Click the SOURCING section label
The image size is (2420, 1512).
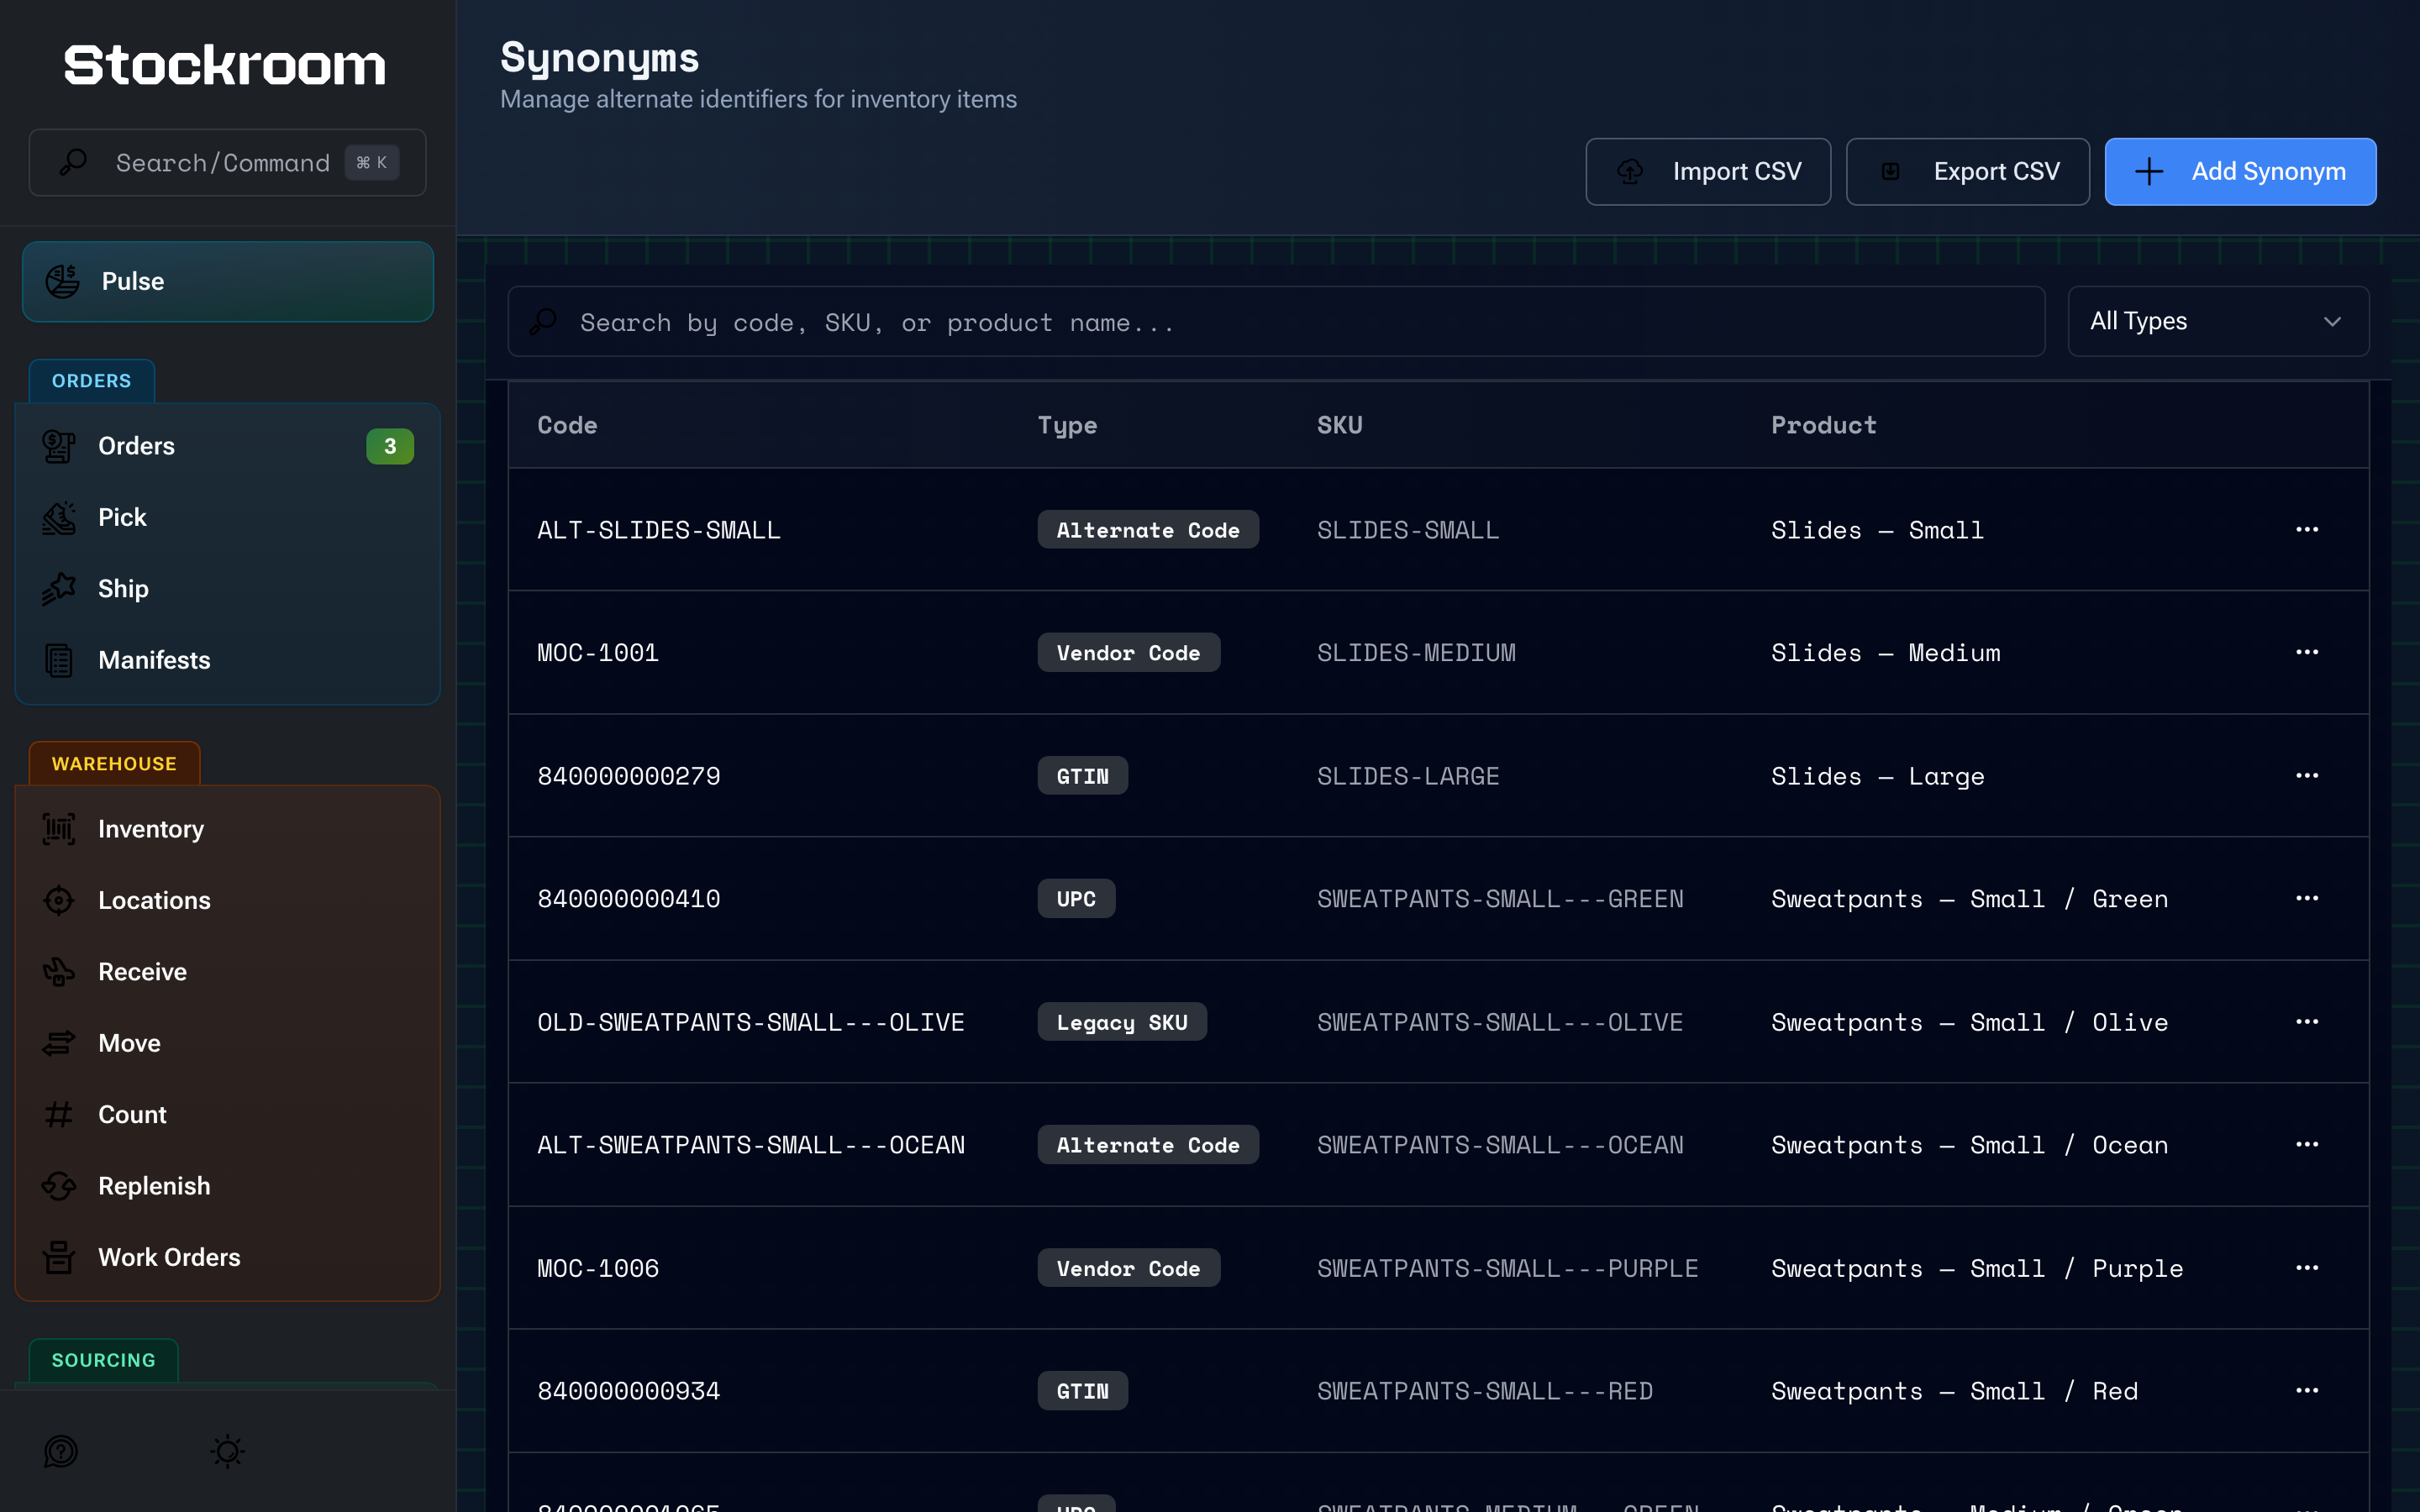104,1360
